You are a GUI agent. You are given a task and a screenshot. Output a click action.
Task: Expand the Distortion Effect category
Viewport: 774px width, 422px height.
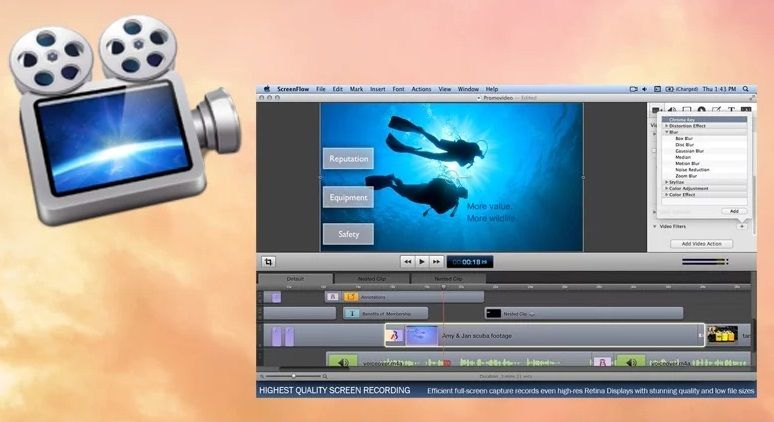tap(666, 126)
